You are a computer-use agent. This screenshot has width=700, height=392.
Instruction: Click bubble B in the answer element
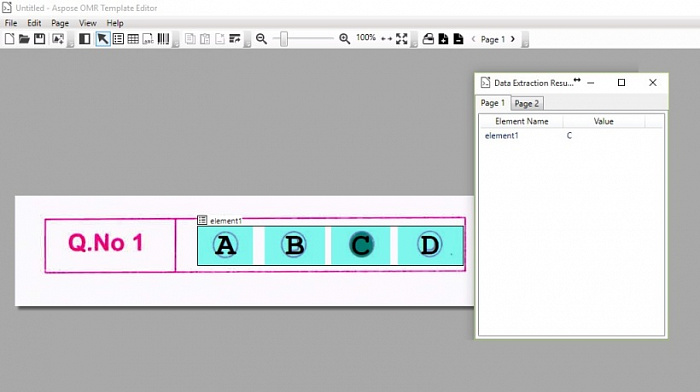pos(294,245)
